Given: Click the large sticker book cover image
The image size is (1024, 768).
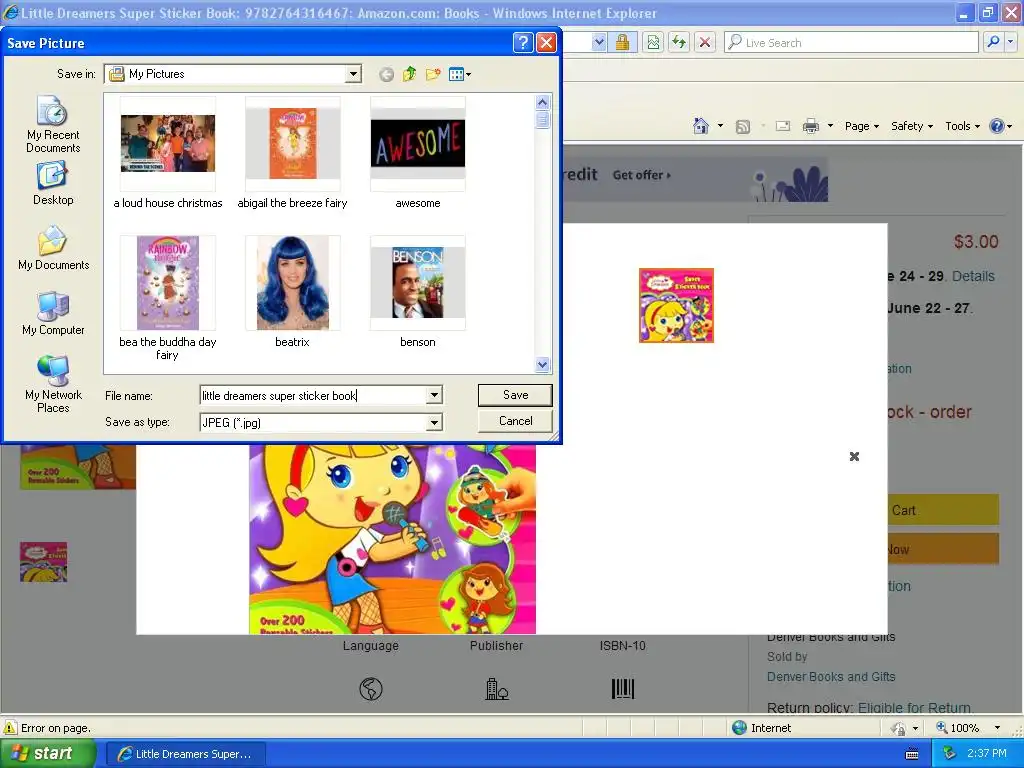Looking at the screenshot, I should [x=392, y=539].
